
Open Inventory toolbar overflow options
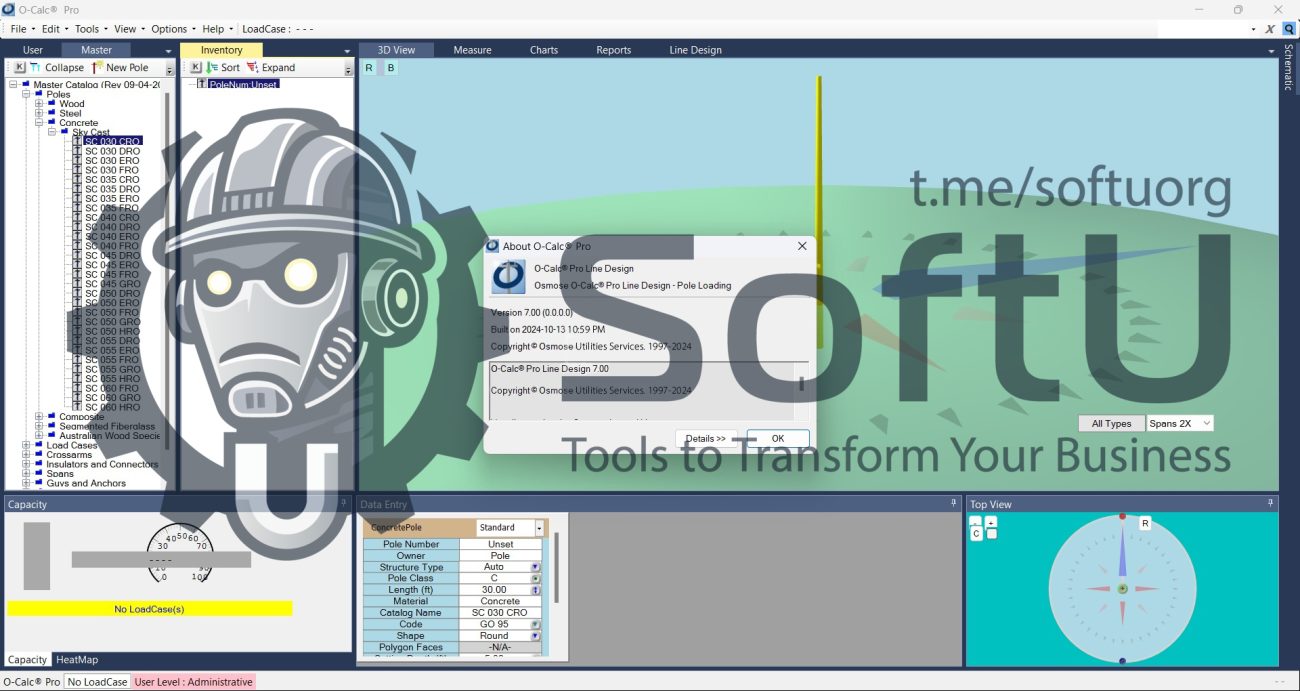pos(348,68)
